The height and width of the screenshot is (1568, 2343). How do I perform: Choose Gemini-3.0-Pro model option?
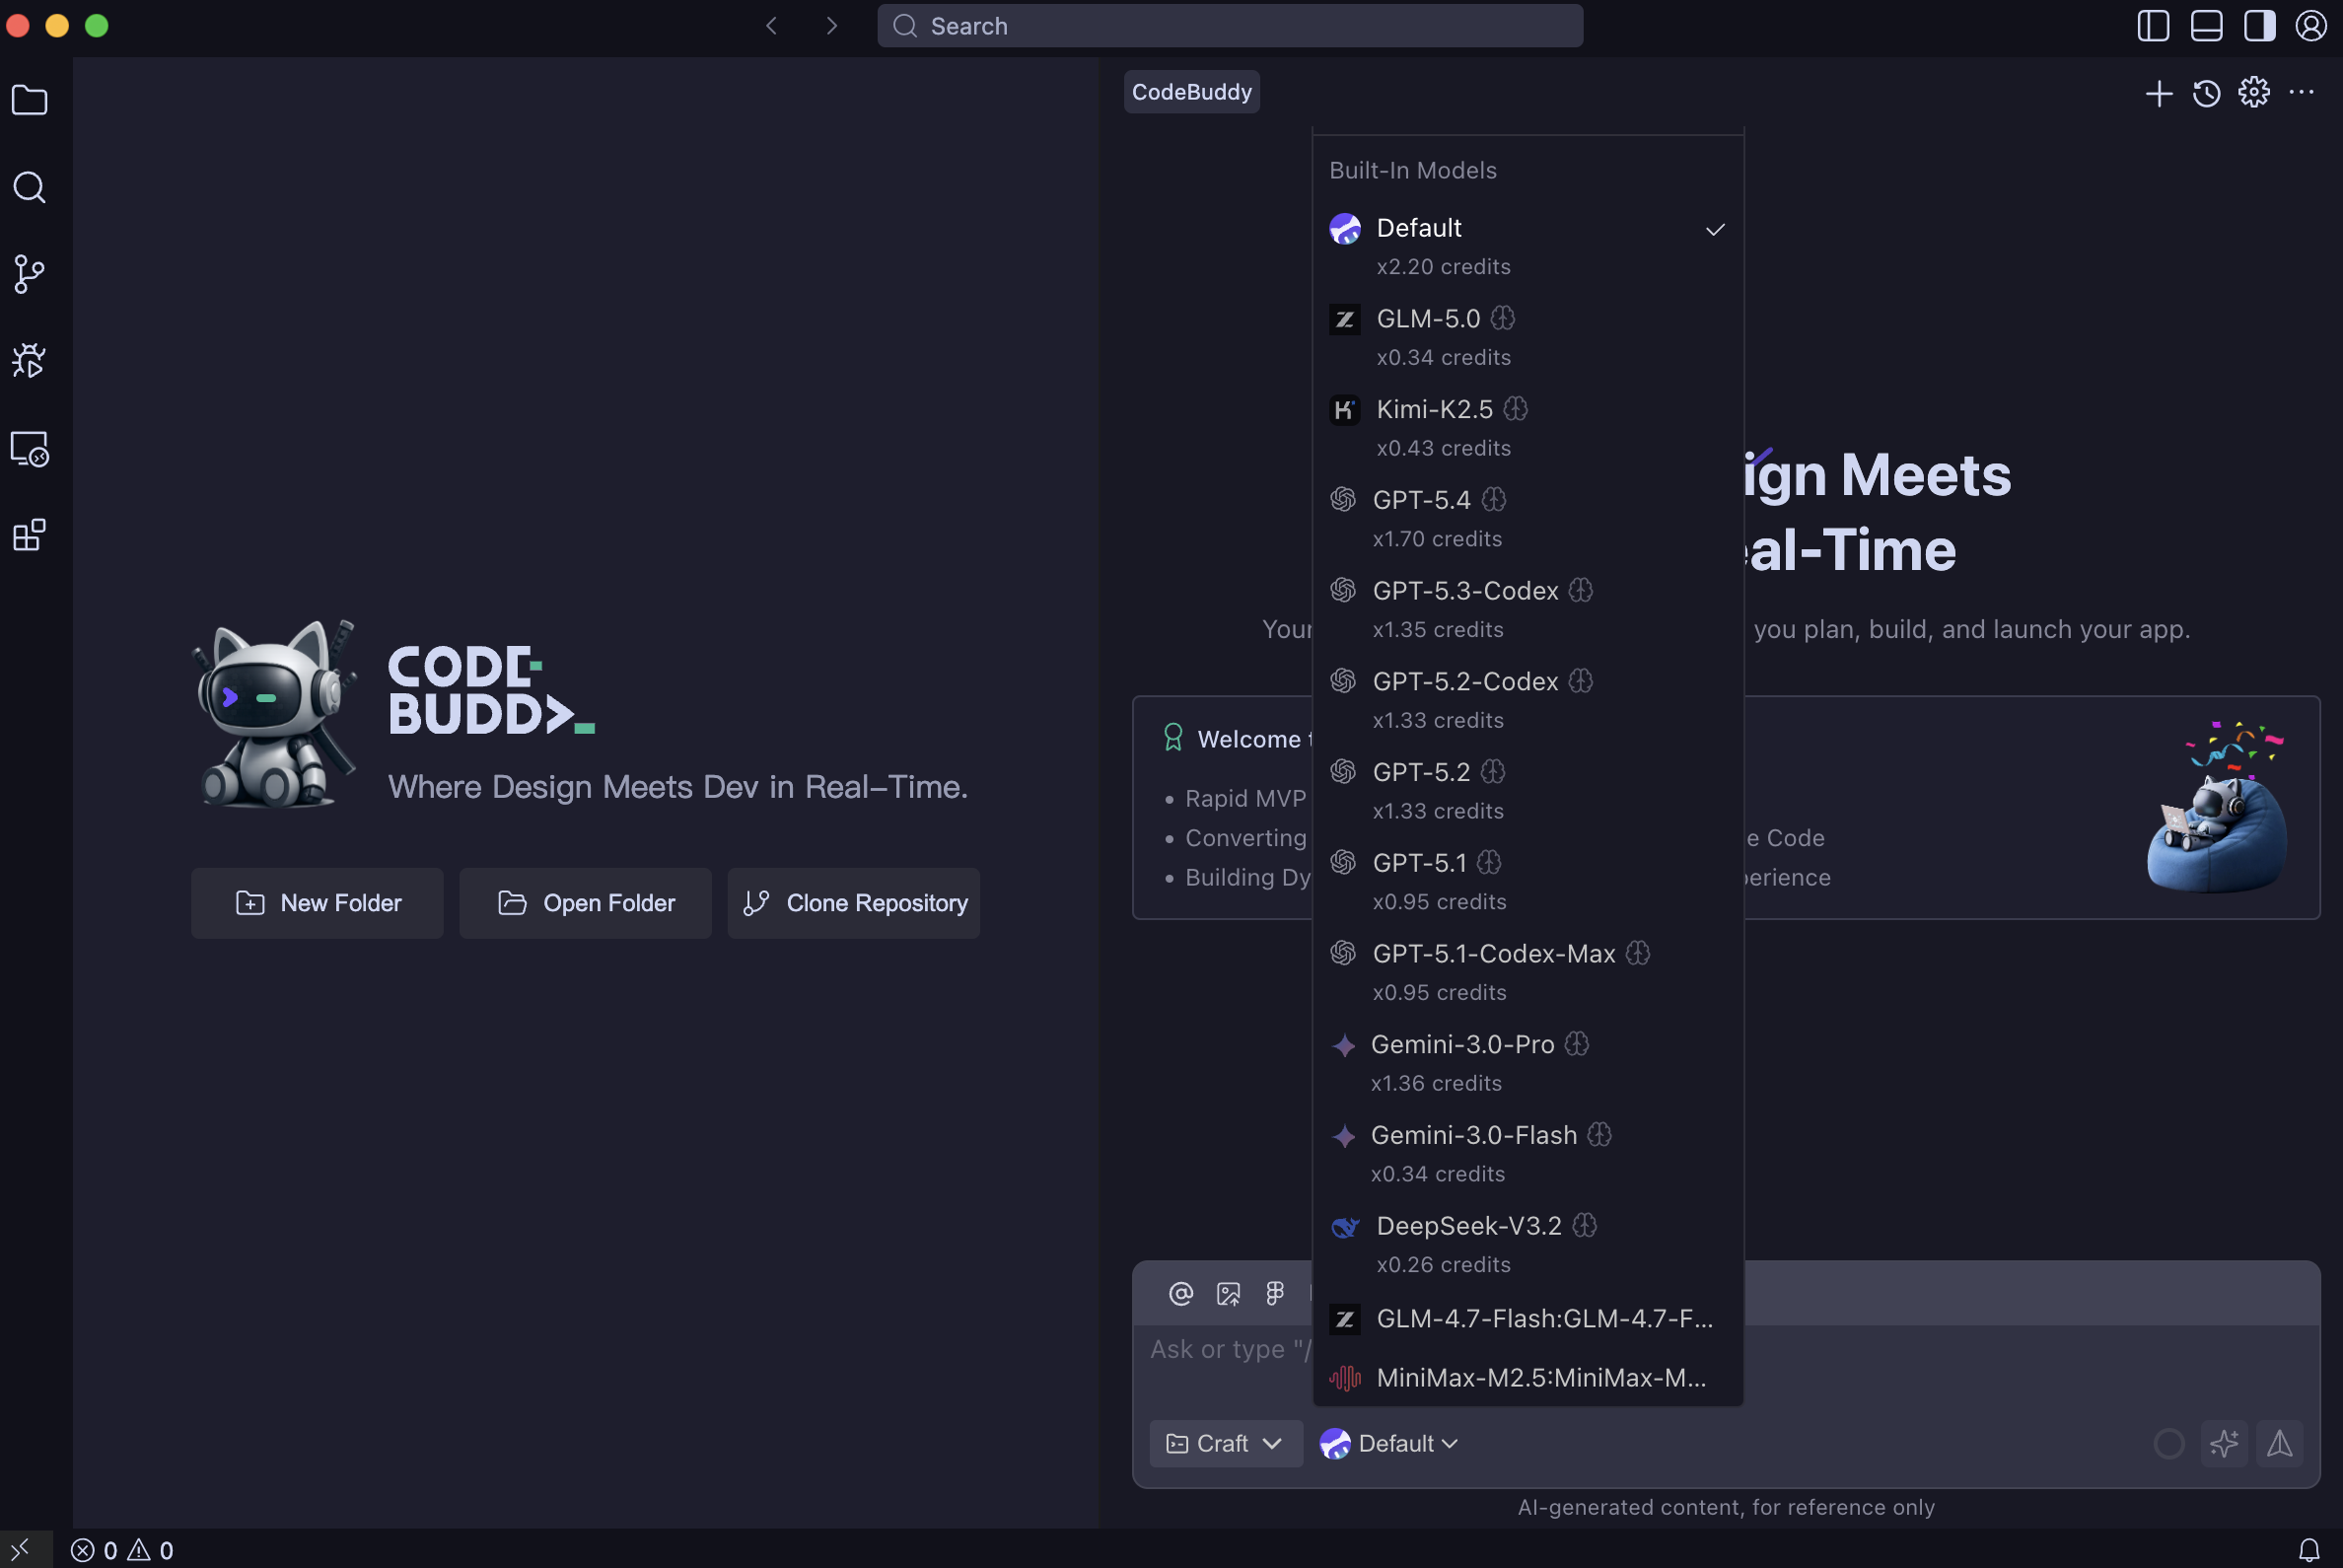point(1461,1045)
